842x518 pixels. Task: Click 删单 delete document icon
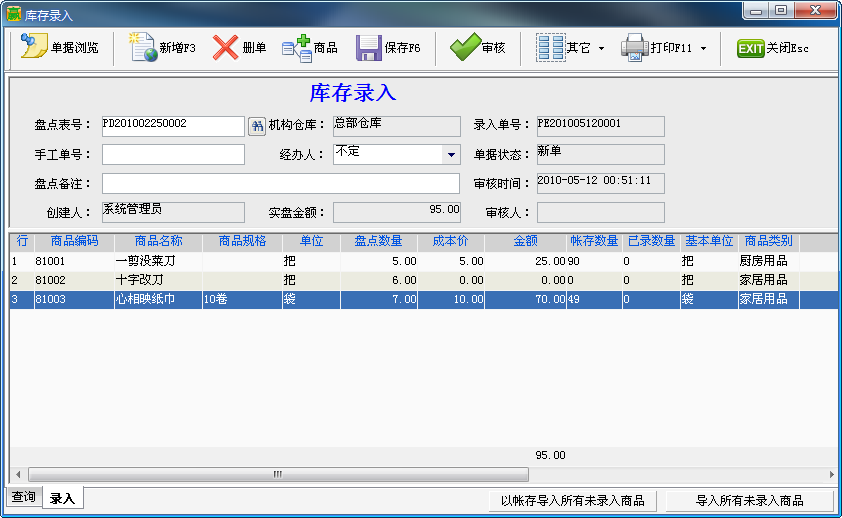(226, 48)
